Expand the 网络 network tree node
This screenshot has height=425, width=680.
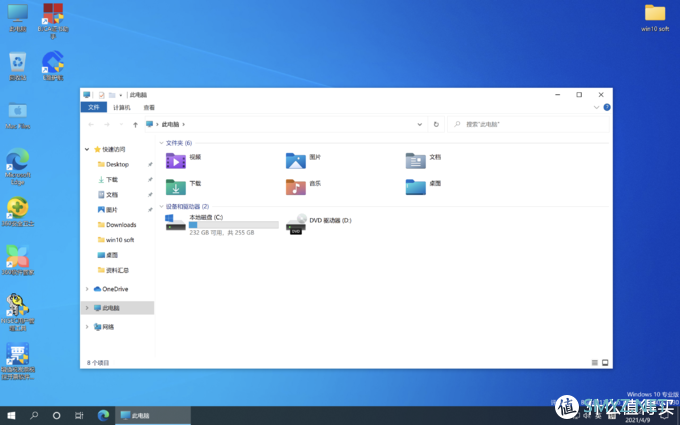(87, 327)
